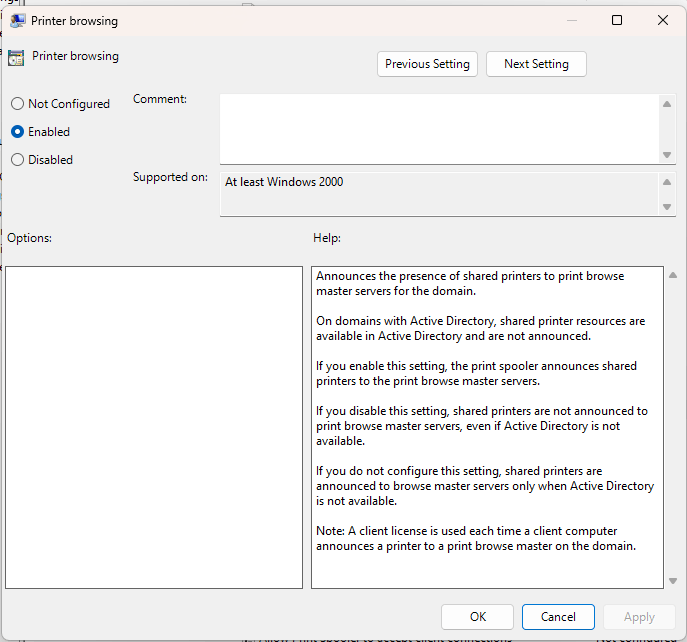Go to Previous Setting
The width and height of the screenshot is (687, 642).
click(x=427, y=64)
